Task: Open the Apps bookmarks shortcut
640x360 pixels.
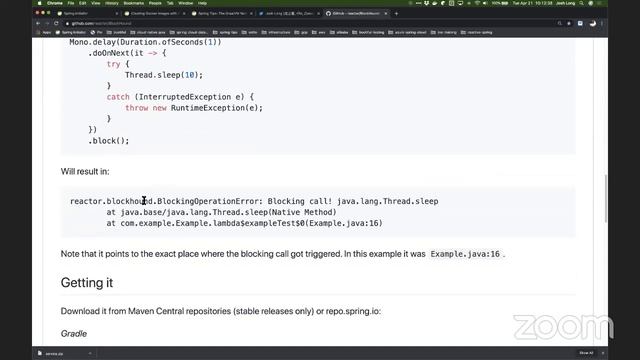Action: tap(44, 32)
